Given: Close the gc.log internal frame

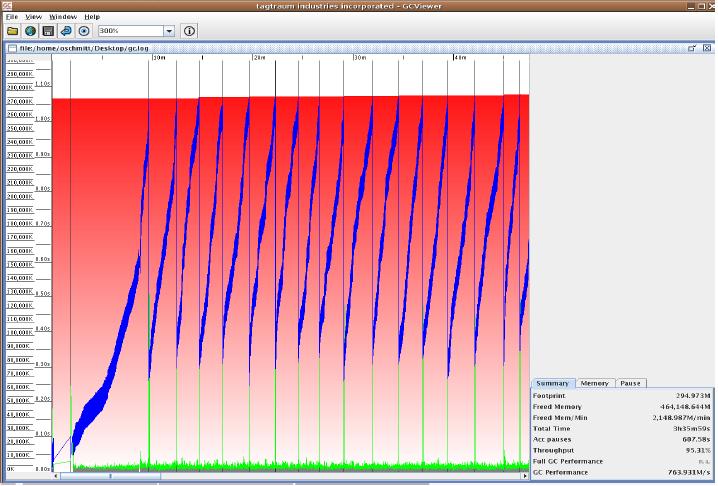Looking at the screenshot, I should click(706, 47).
